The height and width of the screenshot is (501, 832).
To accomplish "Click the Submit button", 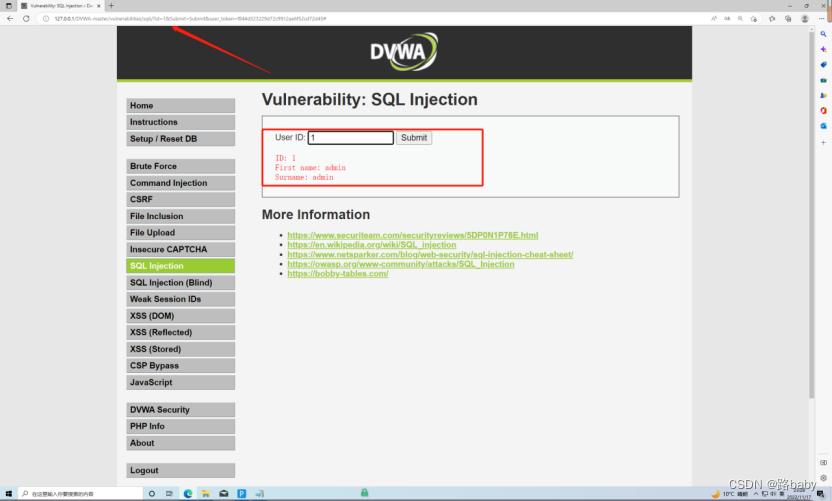I will click(x=414, y=137).
